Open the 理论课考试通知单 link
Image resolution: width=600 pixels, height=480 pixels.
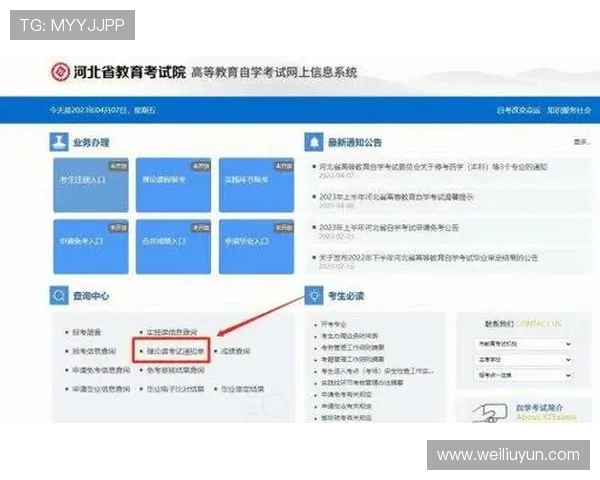pyautogui.click(x=176, y=351)
